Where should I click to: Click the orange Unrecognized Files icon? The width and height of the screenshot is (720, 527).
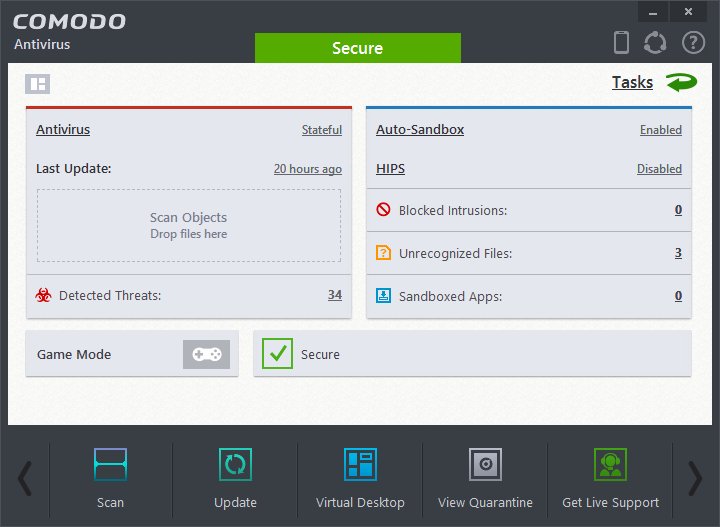(383, 253)
